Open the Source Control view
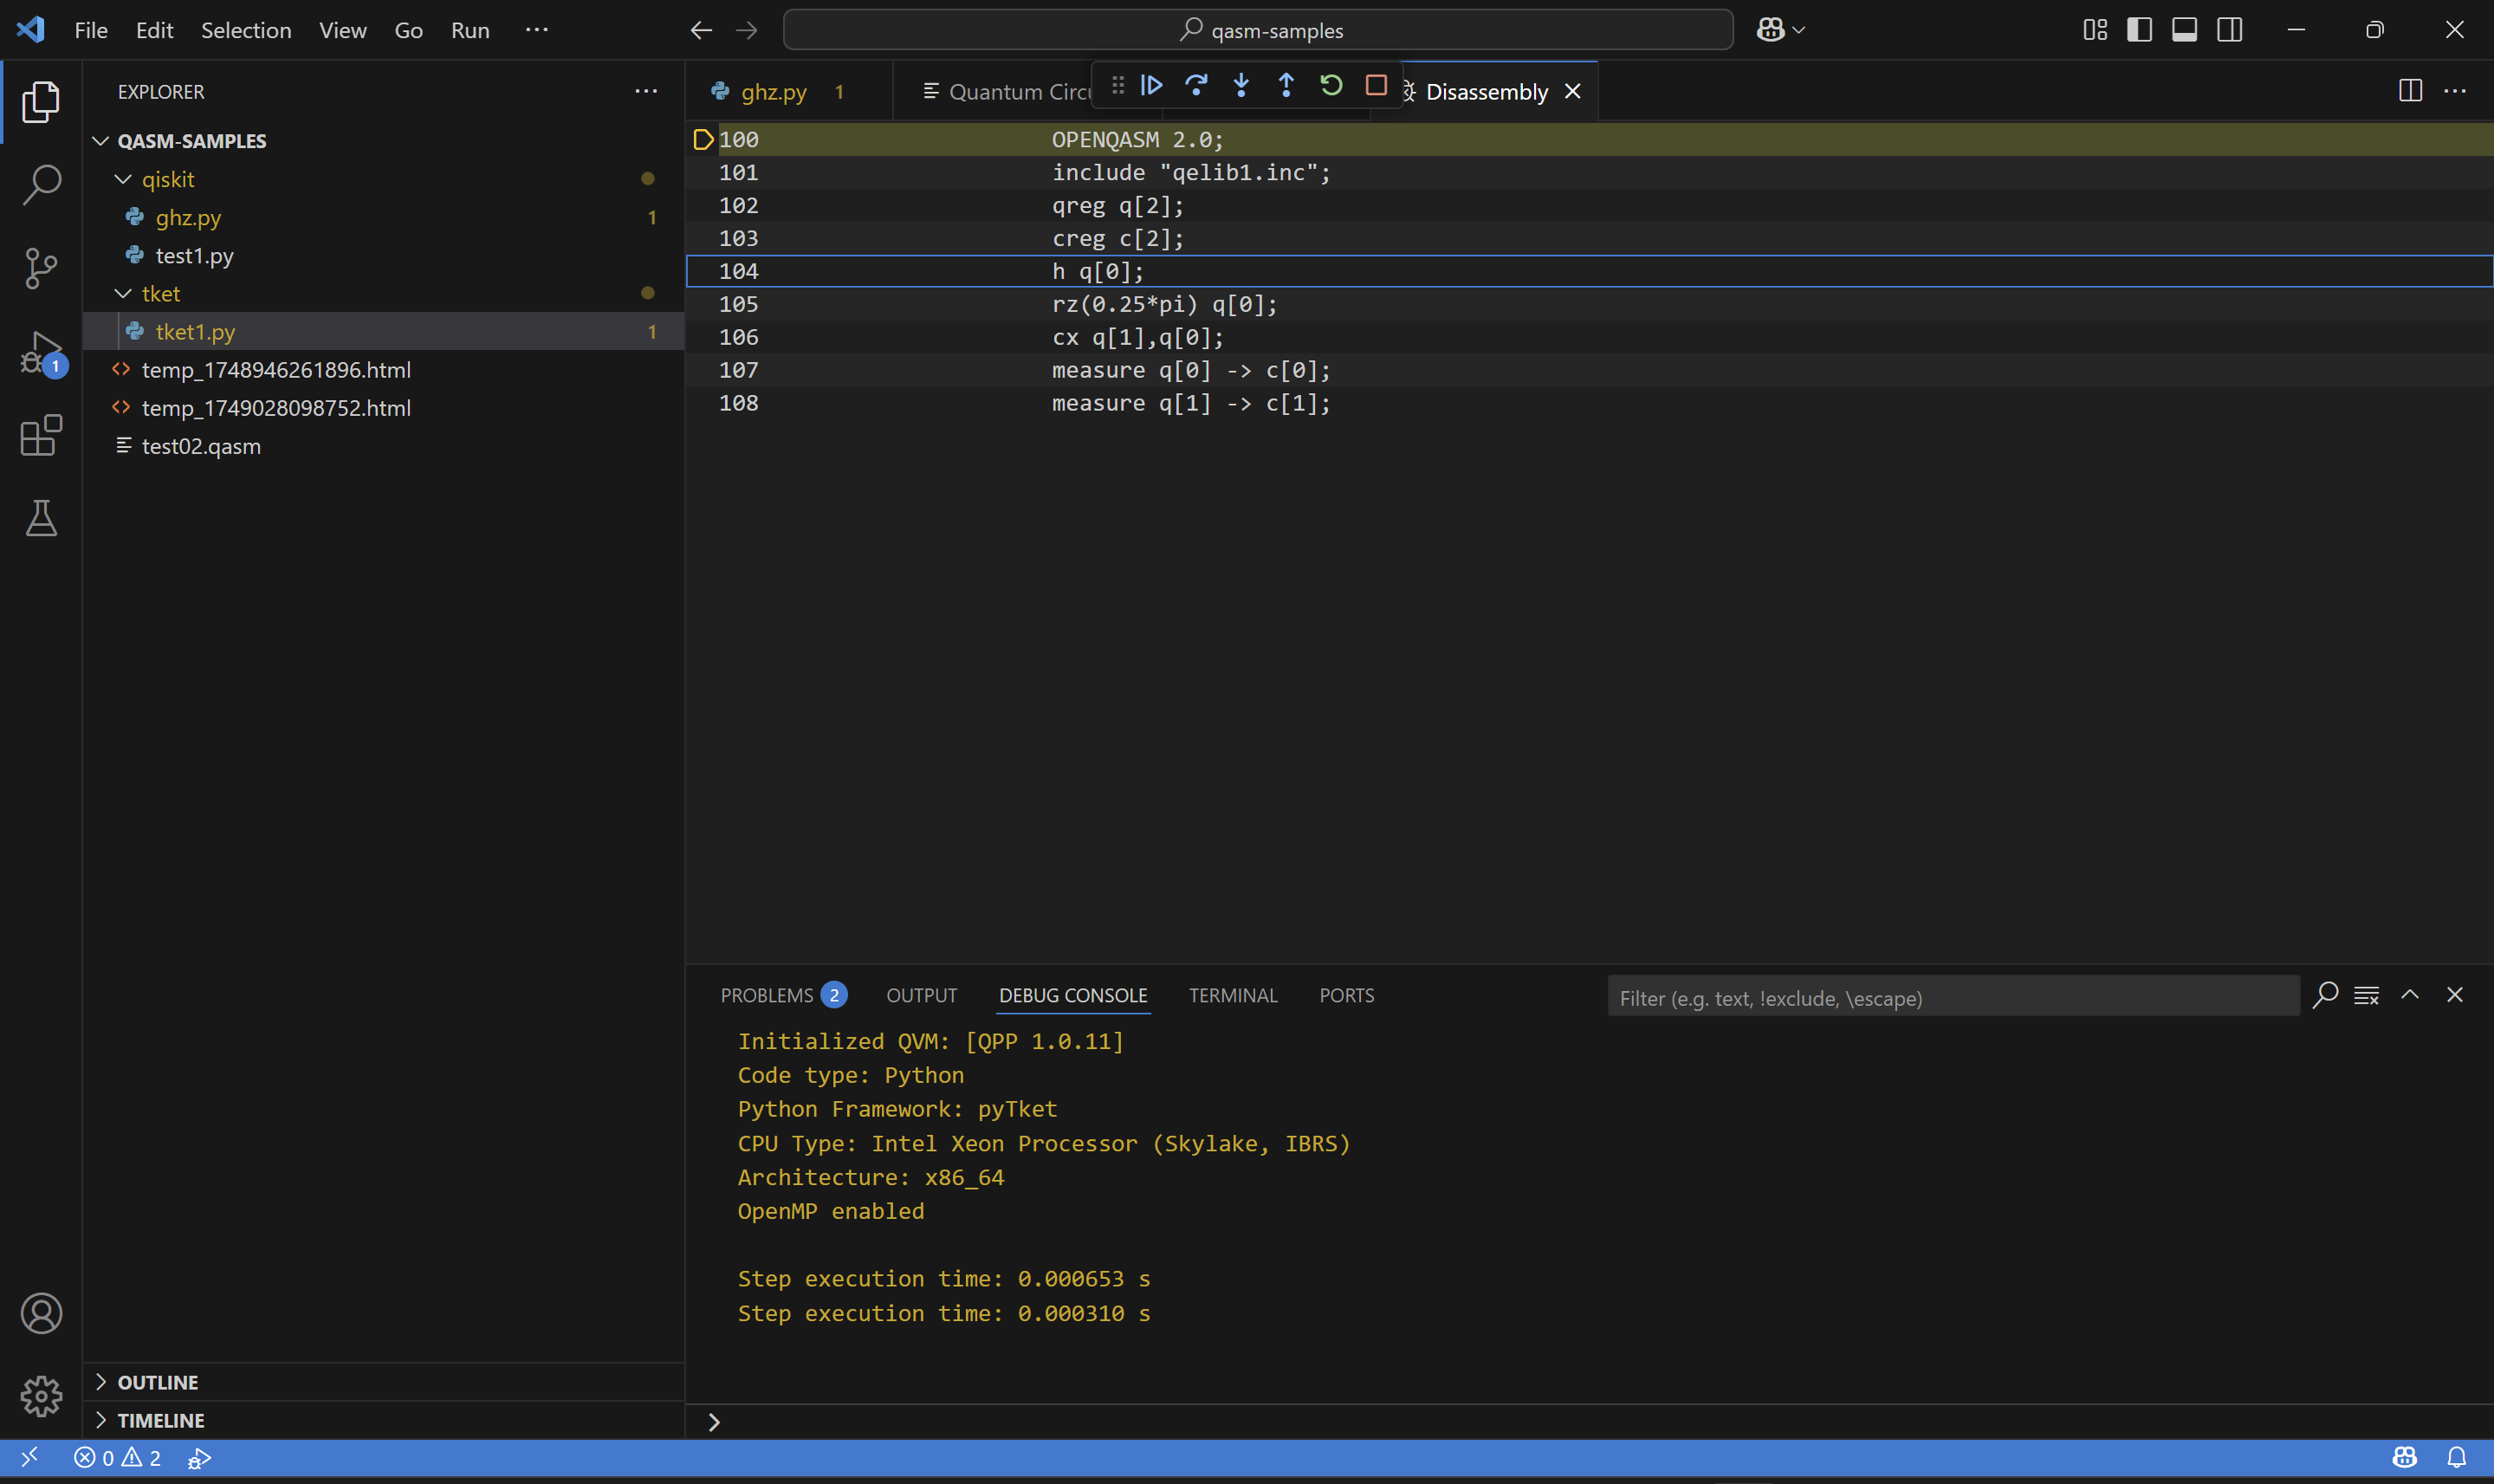2494x1484 pixels. (41, 268)
